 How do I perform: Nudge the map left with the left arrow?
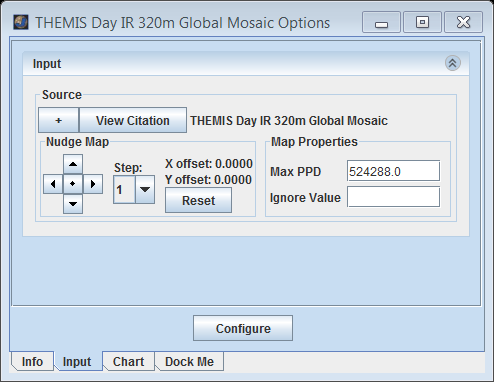point(53,184)
